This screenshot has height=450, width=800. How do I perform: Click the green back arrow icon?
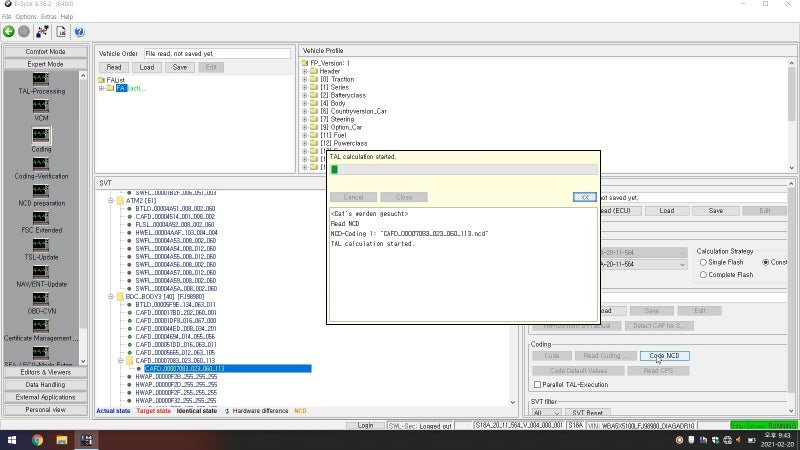9,32
